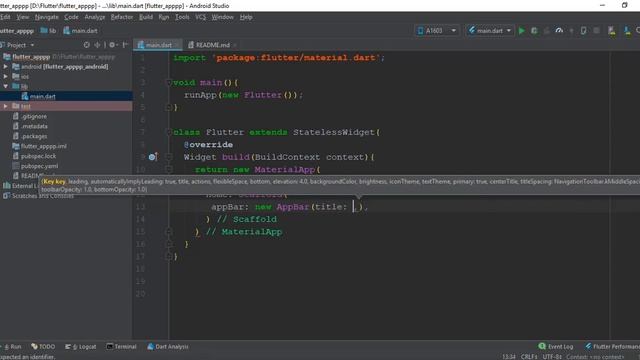Image resolution: width=640 pixels, height=360 pixels.
Task: Click the UTF-8 encoding in status bar
Action: (x=552, y=357)
